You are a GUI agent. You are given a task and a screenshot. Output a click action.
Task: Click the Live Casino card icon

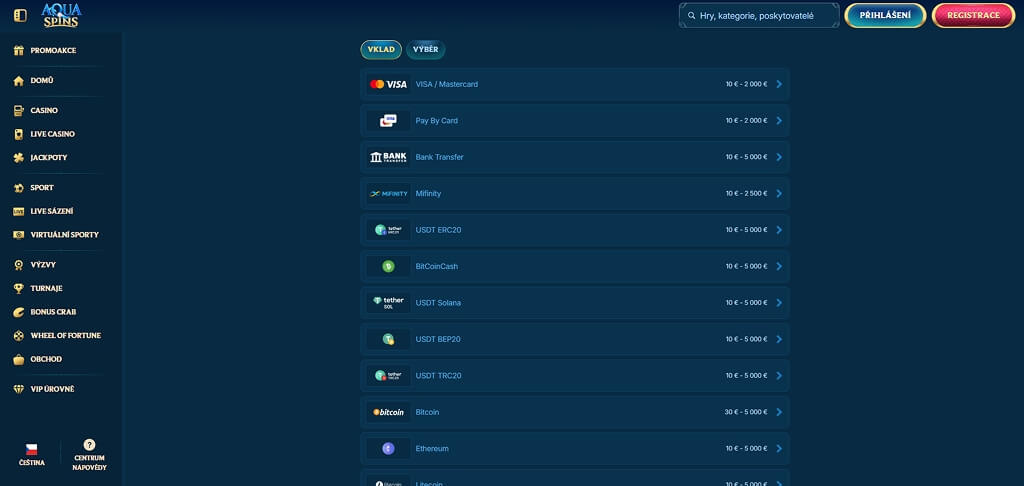(19, 134)
